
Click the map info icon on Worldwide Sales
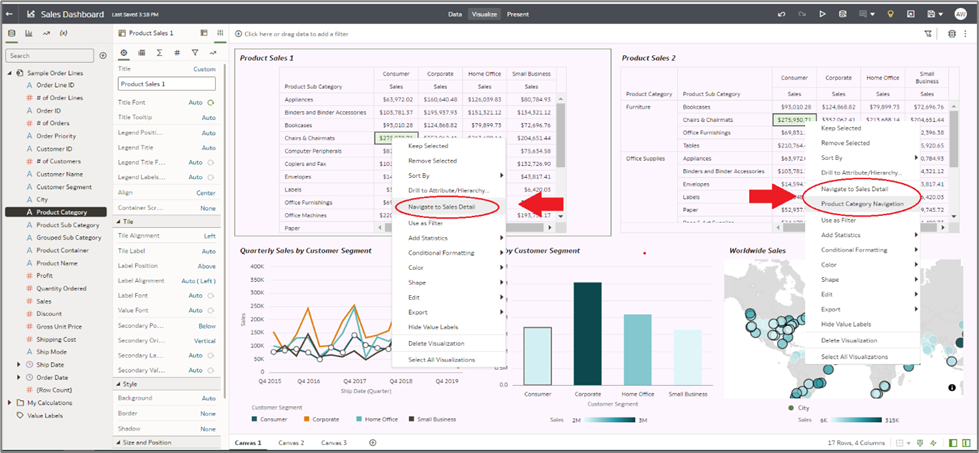pyautogui.click(x=952, y=387)
